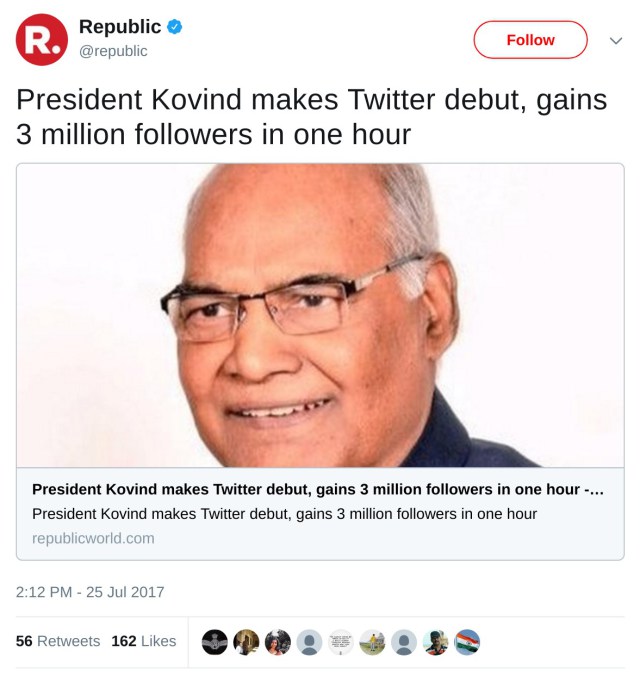The width and height of the screenshot is (640, 675).
Task: Click the @republic handle
Action: 113,50
